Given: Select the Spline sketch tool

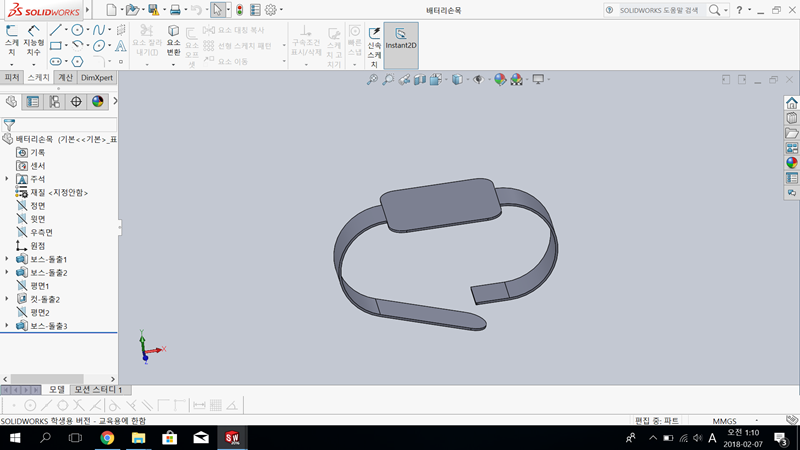Looking at the screenshot, I should (x=98, y=30).
